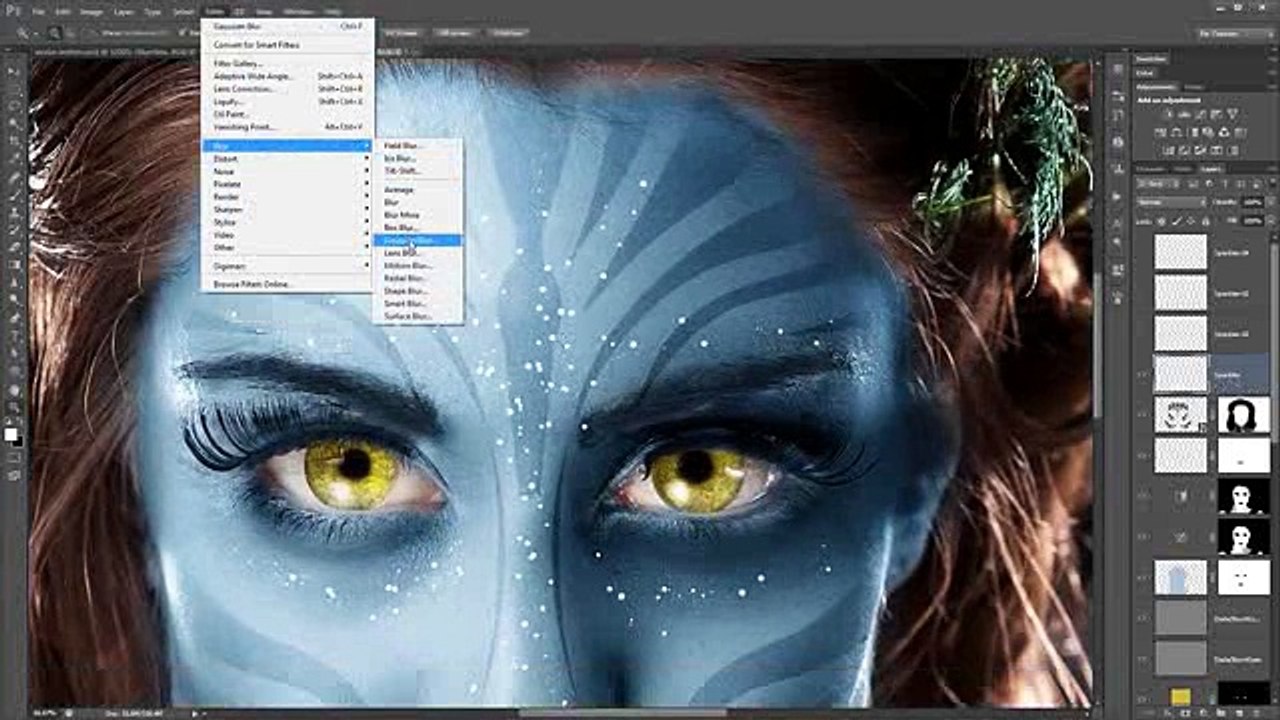Expand the Digimarc submenu
Screen dimensions: 1280x720
point(287,266)
